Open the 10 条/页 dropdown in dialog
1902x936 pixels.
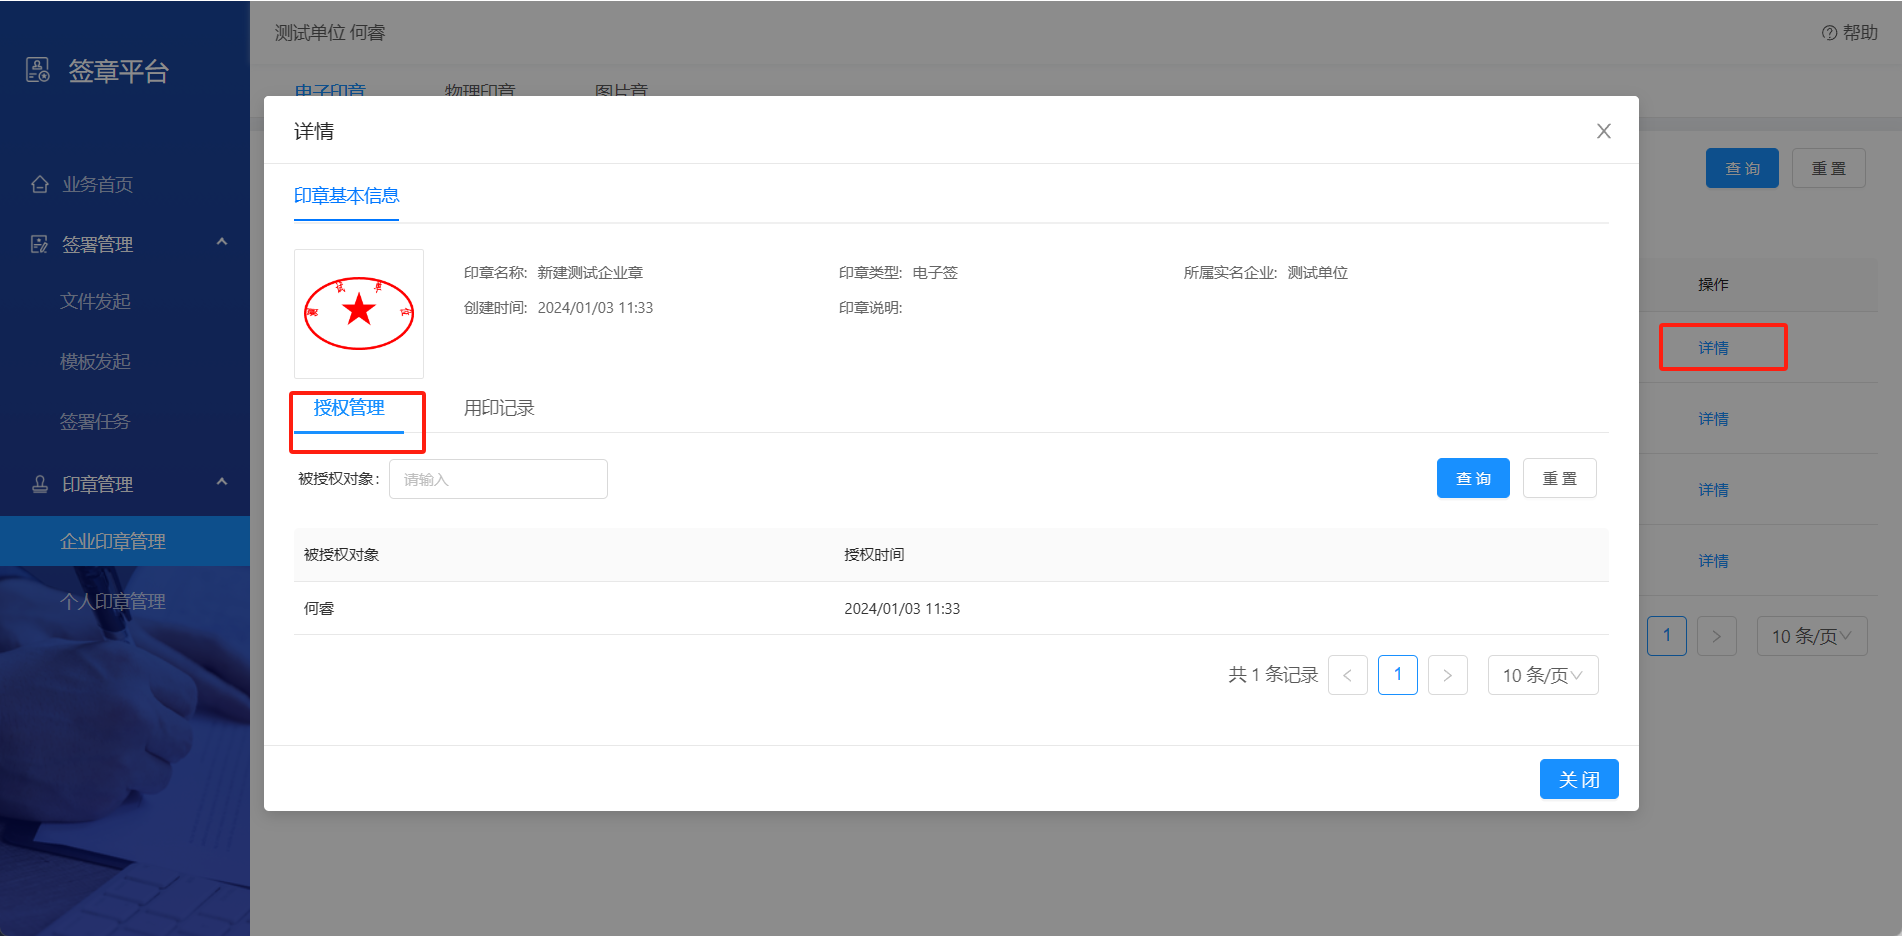click(1542, 675)
